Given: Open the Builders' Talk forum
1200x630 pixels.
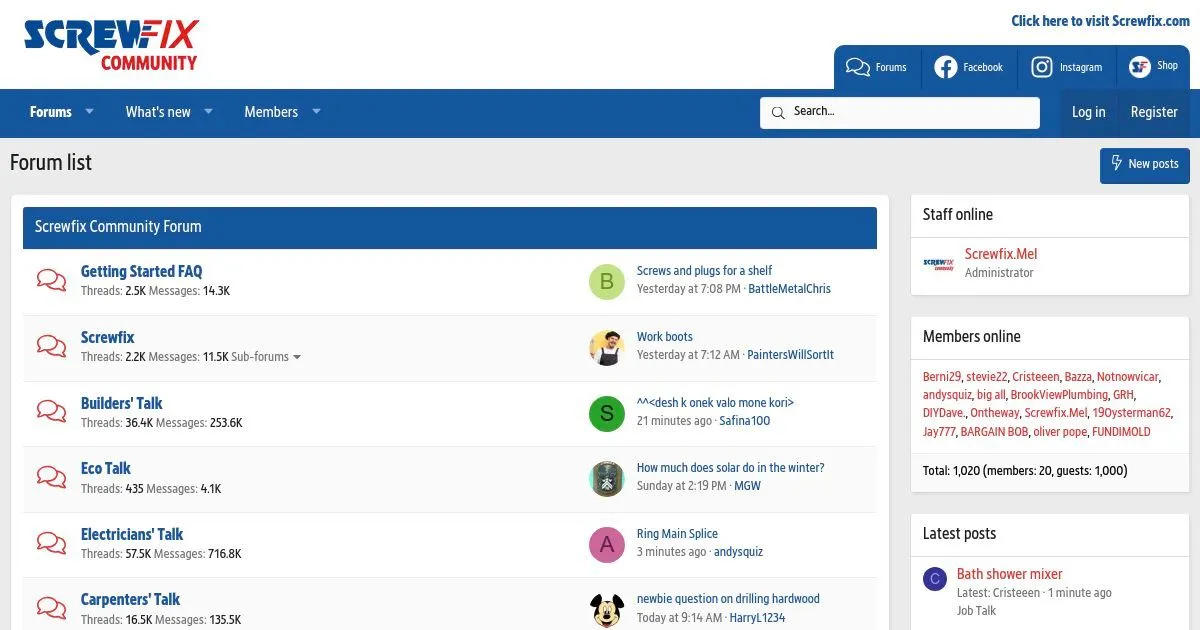Looking at the screenshot, I should pos(121,404).
